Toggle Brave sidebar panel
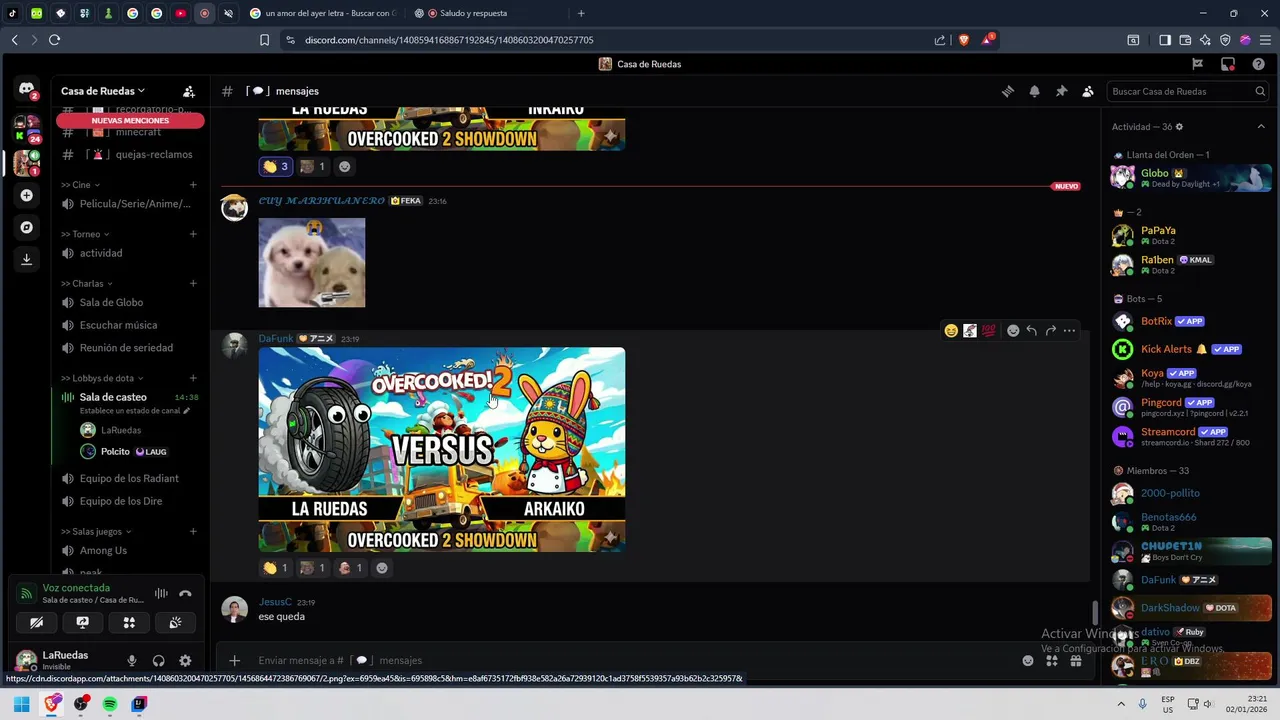Image resolution: width=1280 pixels, height=720 pixels. click(1165, 40)
